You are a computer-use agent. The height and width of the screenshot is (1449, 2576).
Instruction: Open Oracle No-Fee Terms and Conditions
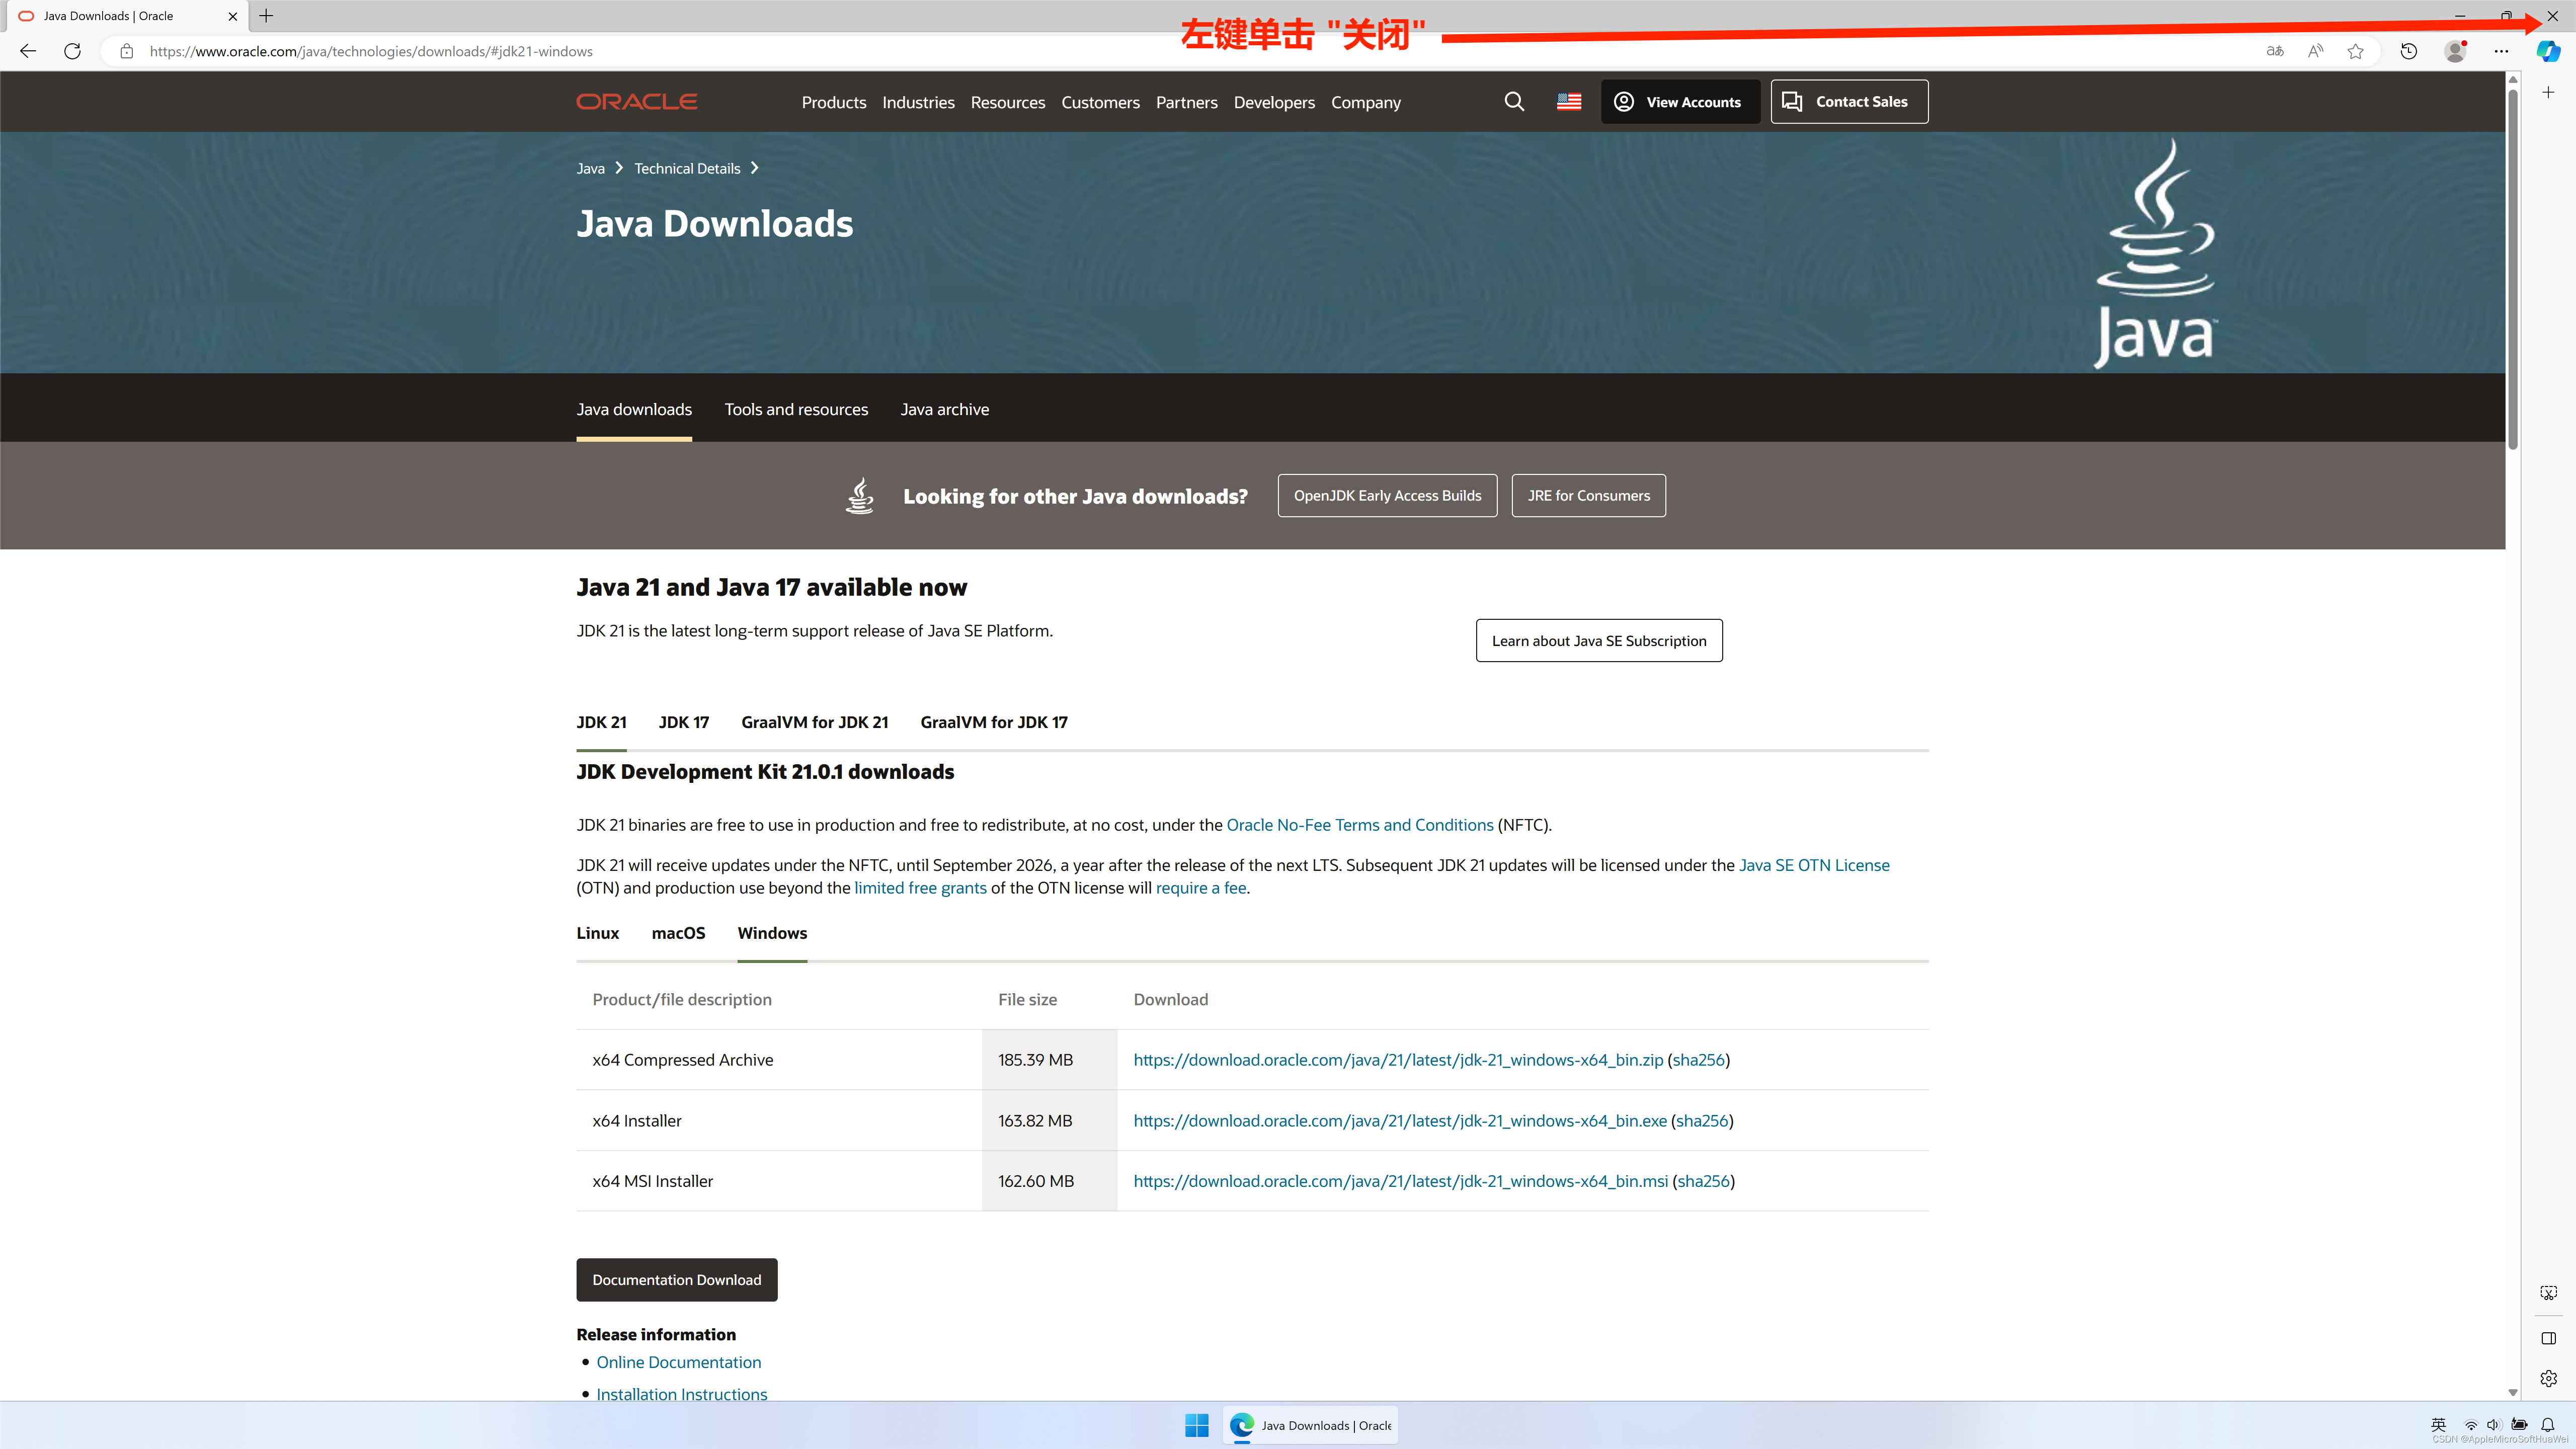[x=1360, y=825]
